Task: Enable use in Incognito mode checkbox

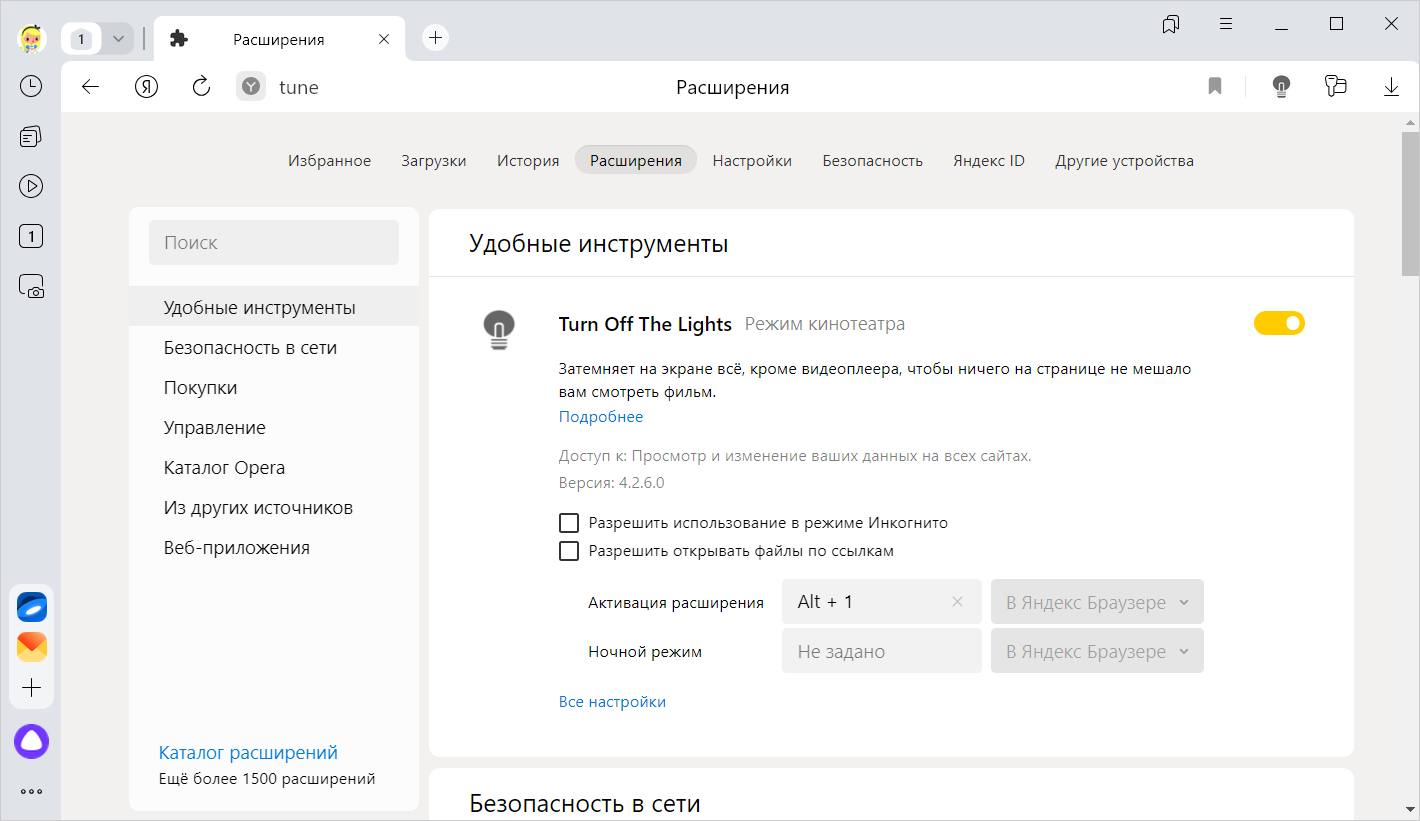Action: click(x=569, y=523)
